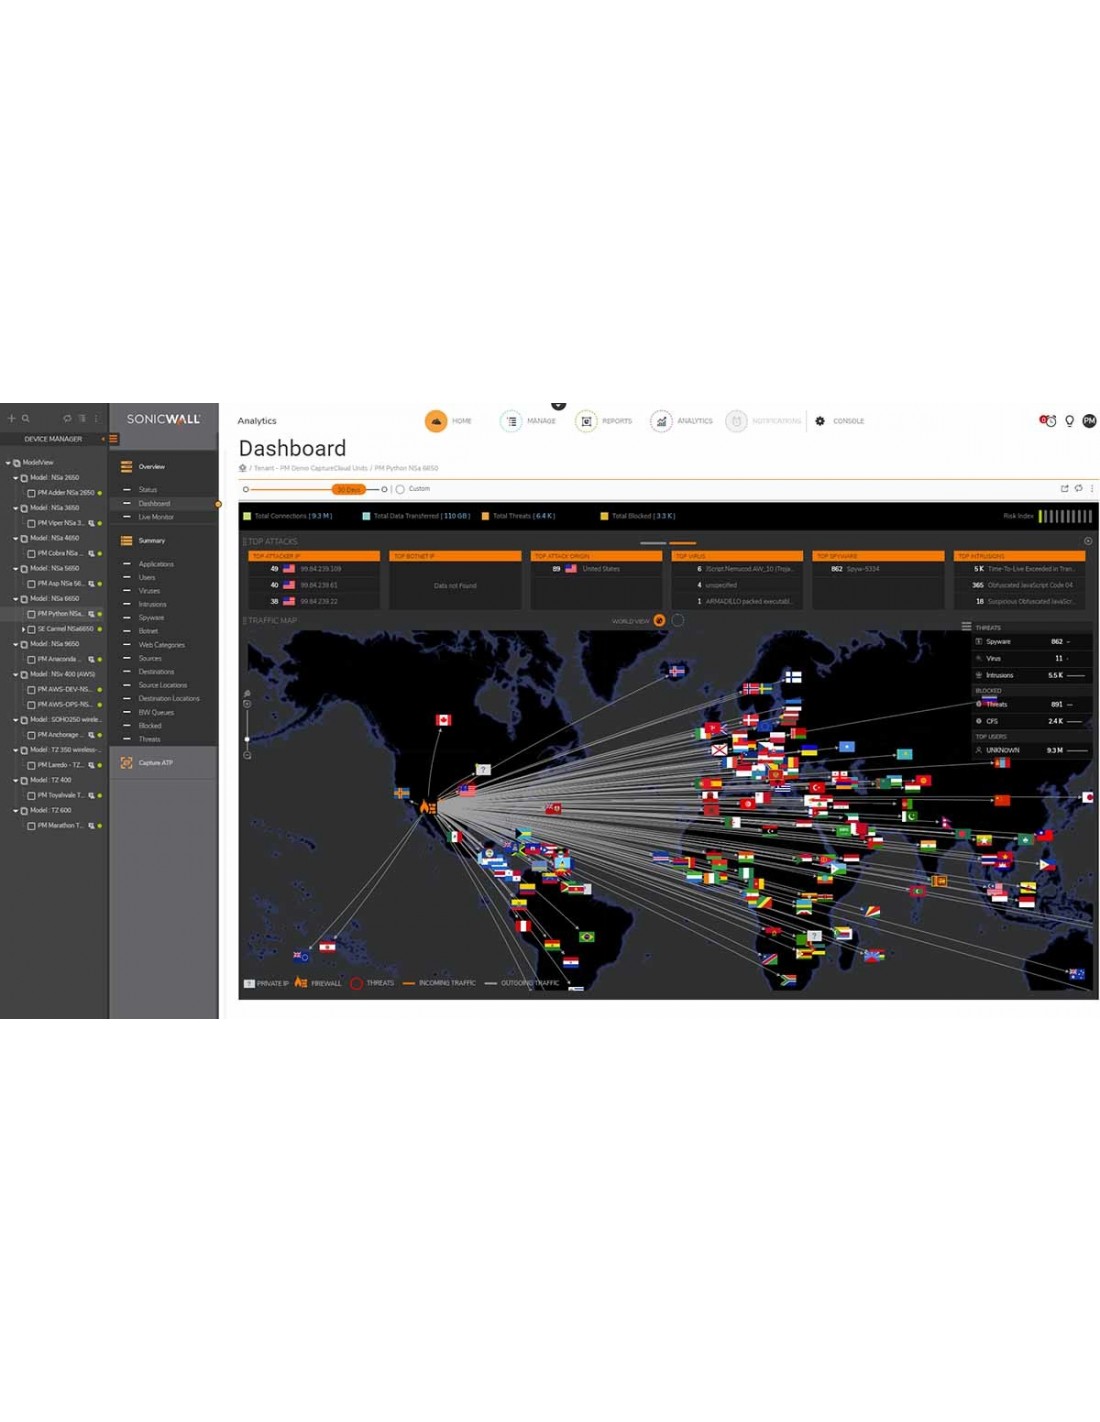
Task: Collapse the ModelView root node
Action: click(x=8, y=463)
